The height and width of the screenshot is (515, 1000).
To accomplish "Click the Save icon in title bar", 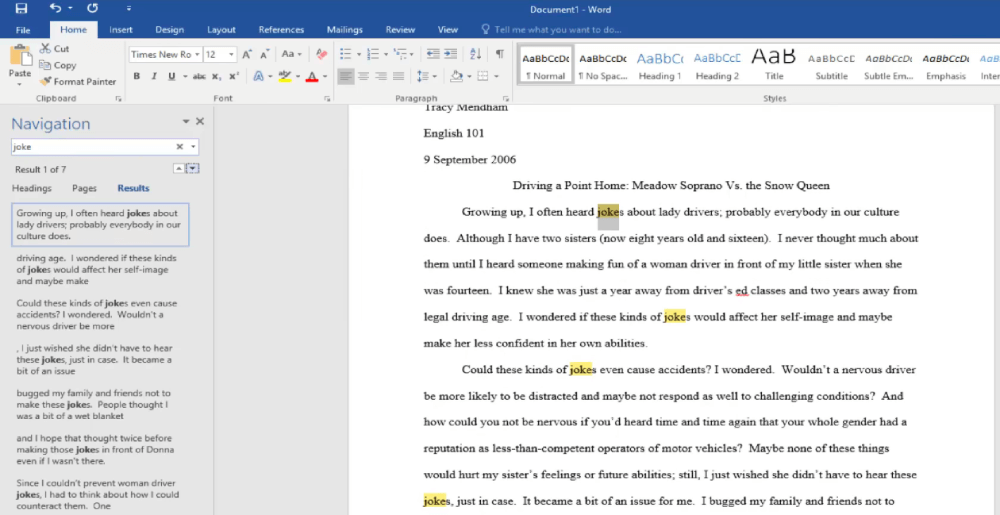I will click(x=21, y=9).
